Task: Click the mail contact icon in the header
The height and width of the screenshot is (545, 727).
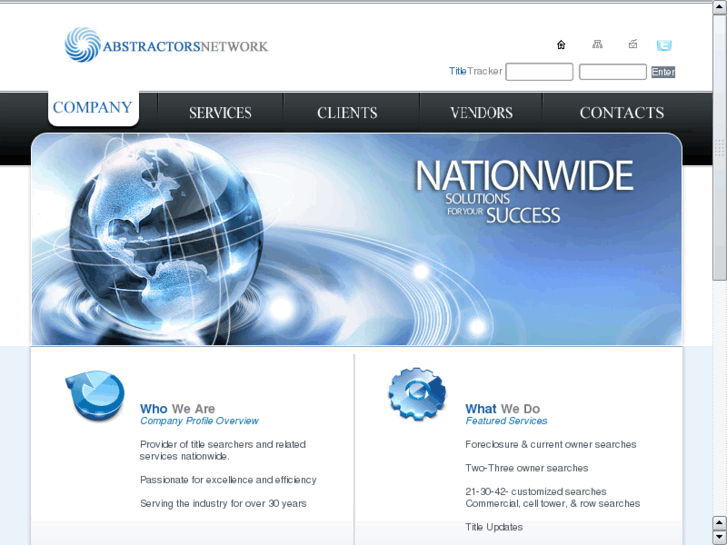Action: (633, 44)
